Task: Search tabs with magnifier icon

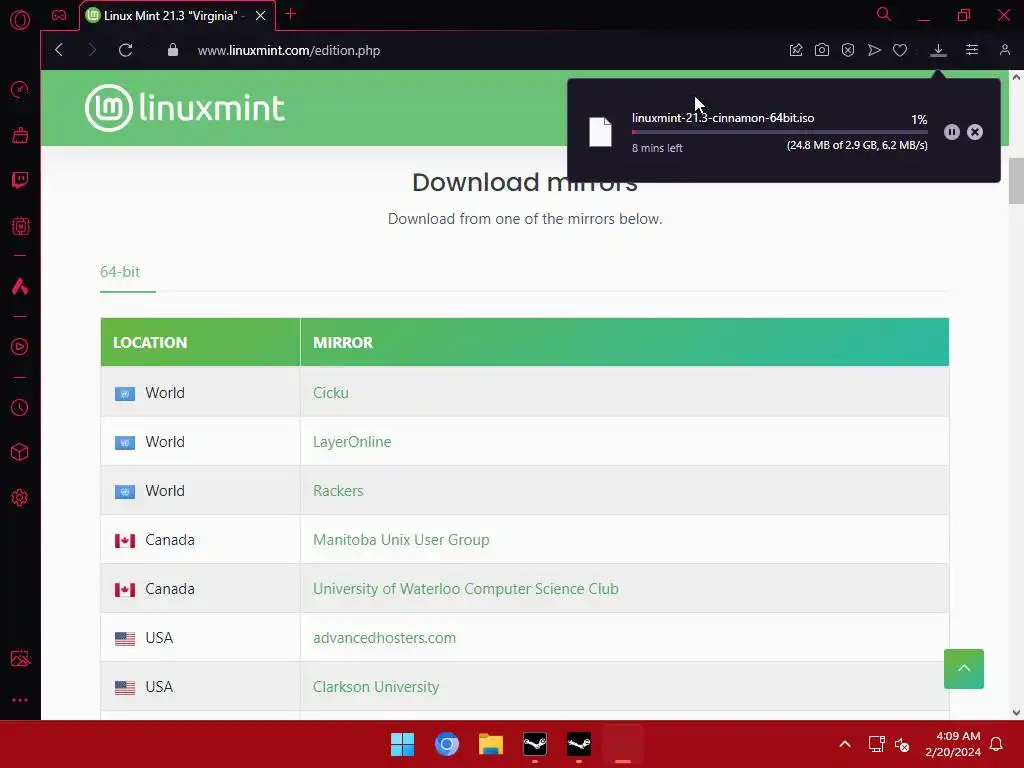Action: pos(884,14)
